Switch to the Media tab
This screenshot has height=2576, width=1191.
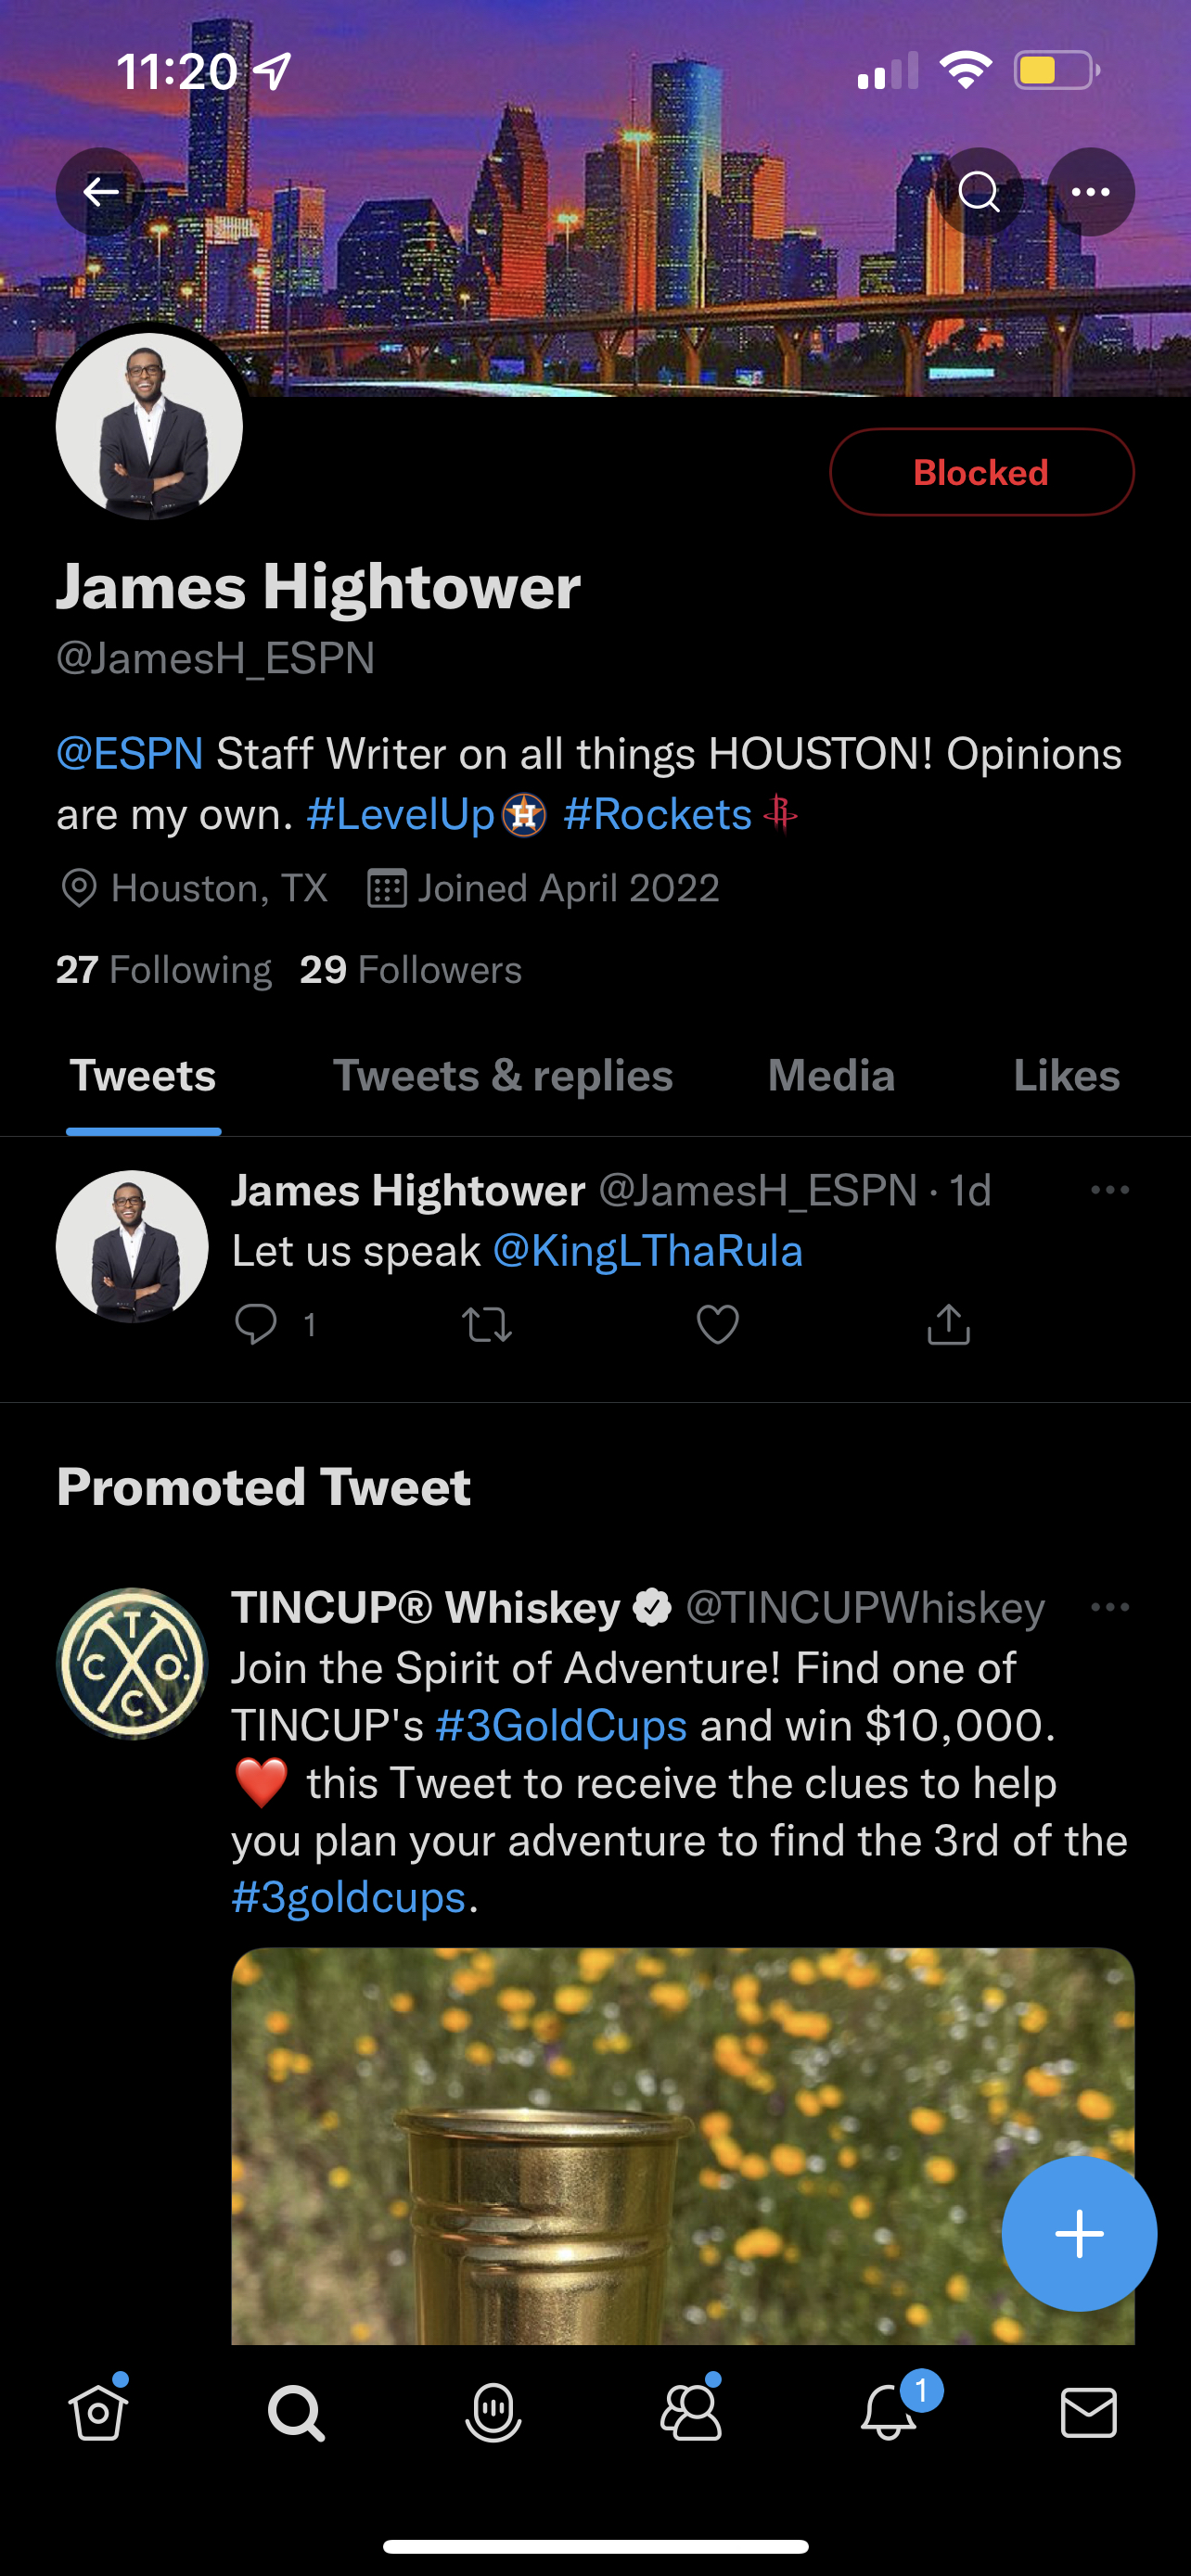831,1076
